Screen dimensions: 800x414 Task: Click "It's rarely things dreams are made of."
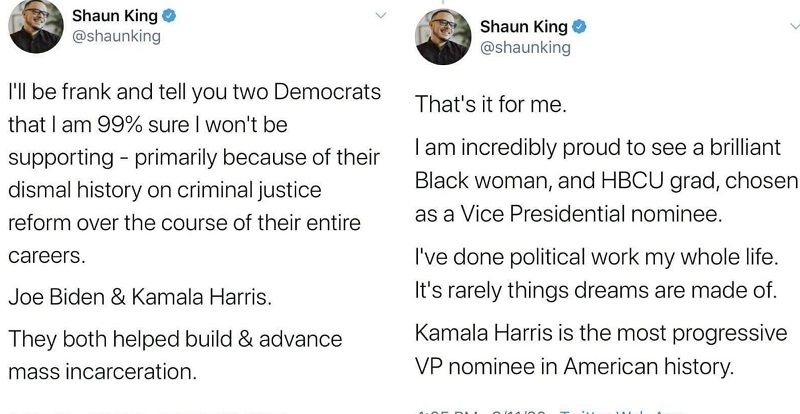[x=595, y=291]
